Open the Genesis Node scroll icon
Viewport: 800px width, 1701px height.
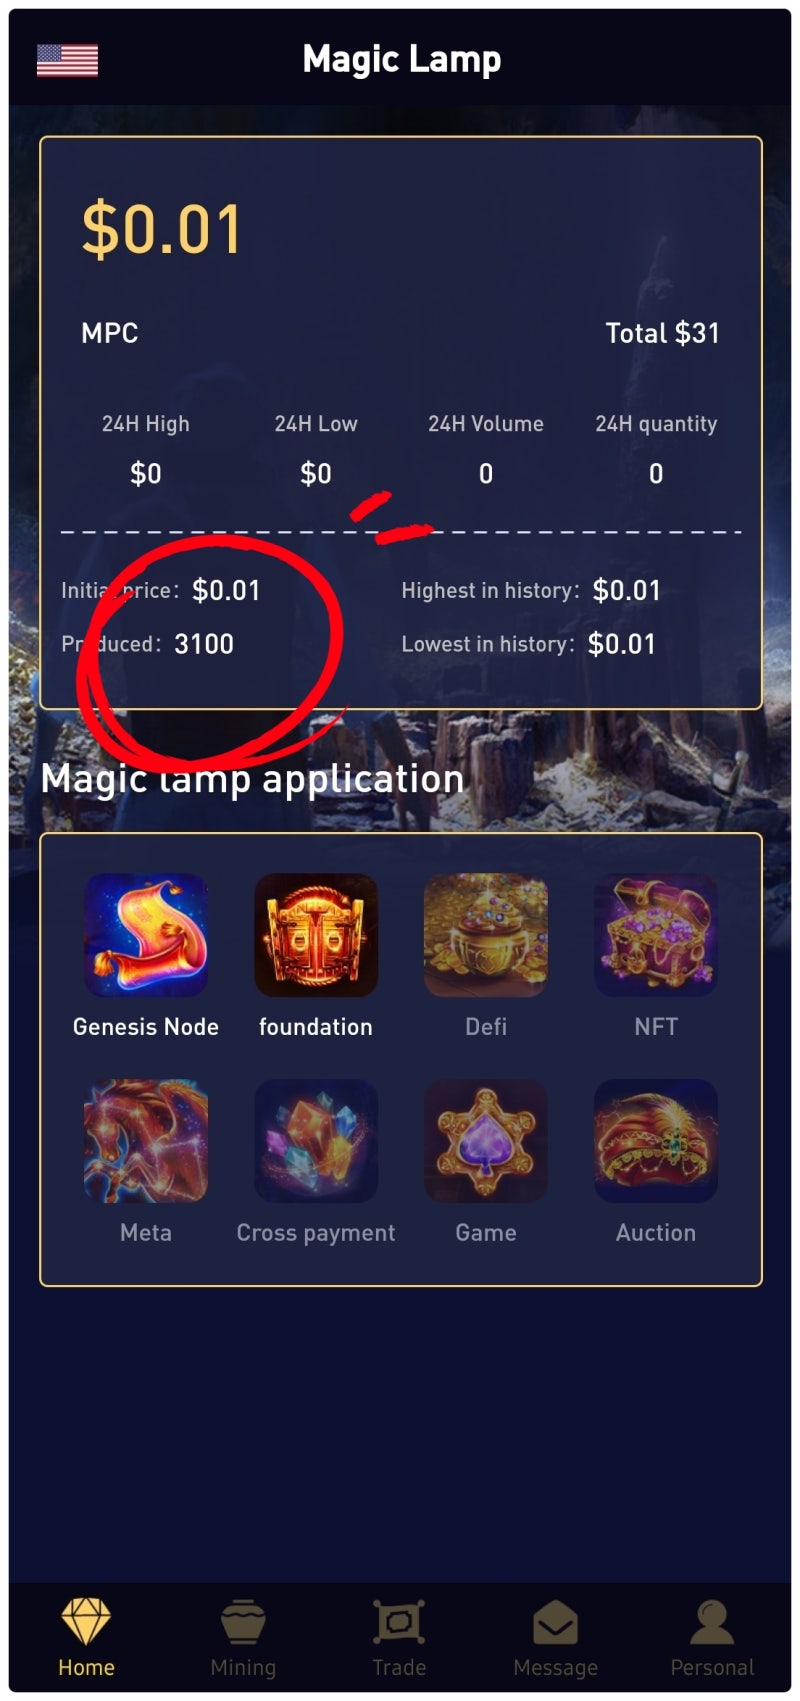(x=146, y=935)
